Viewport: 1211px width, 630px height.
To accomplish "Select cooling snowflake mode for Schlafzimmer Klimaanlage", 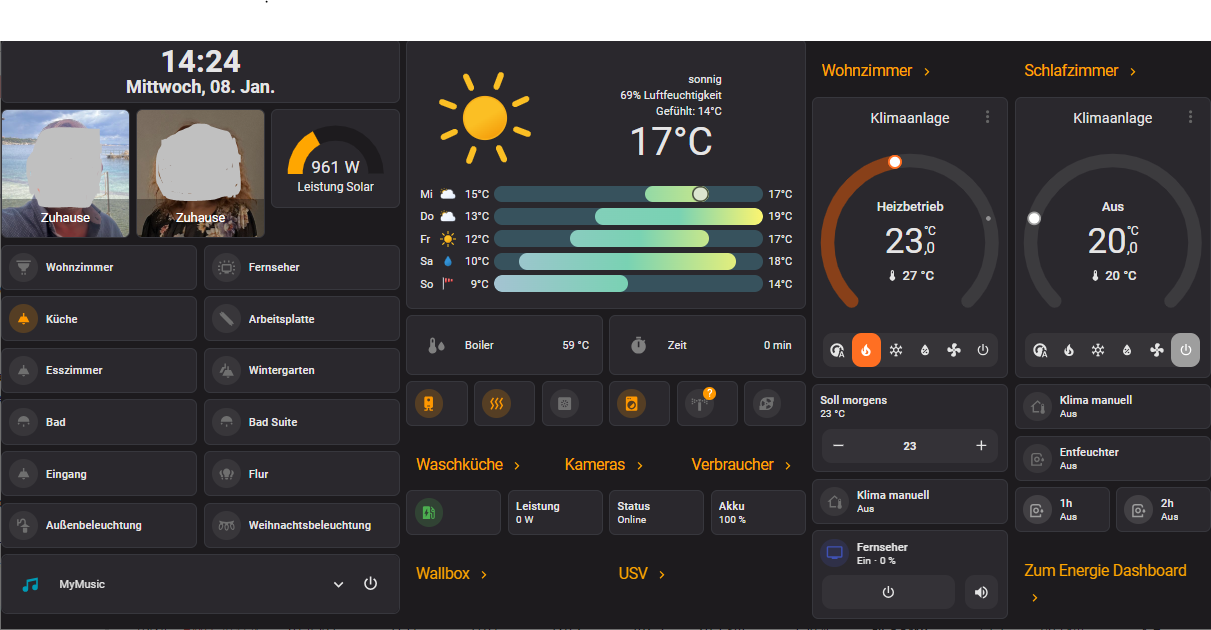I will pos(1098,350).
